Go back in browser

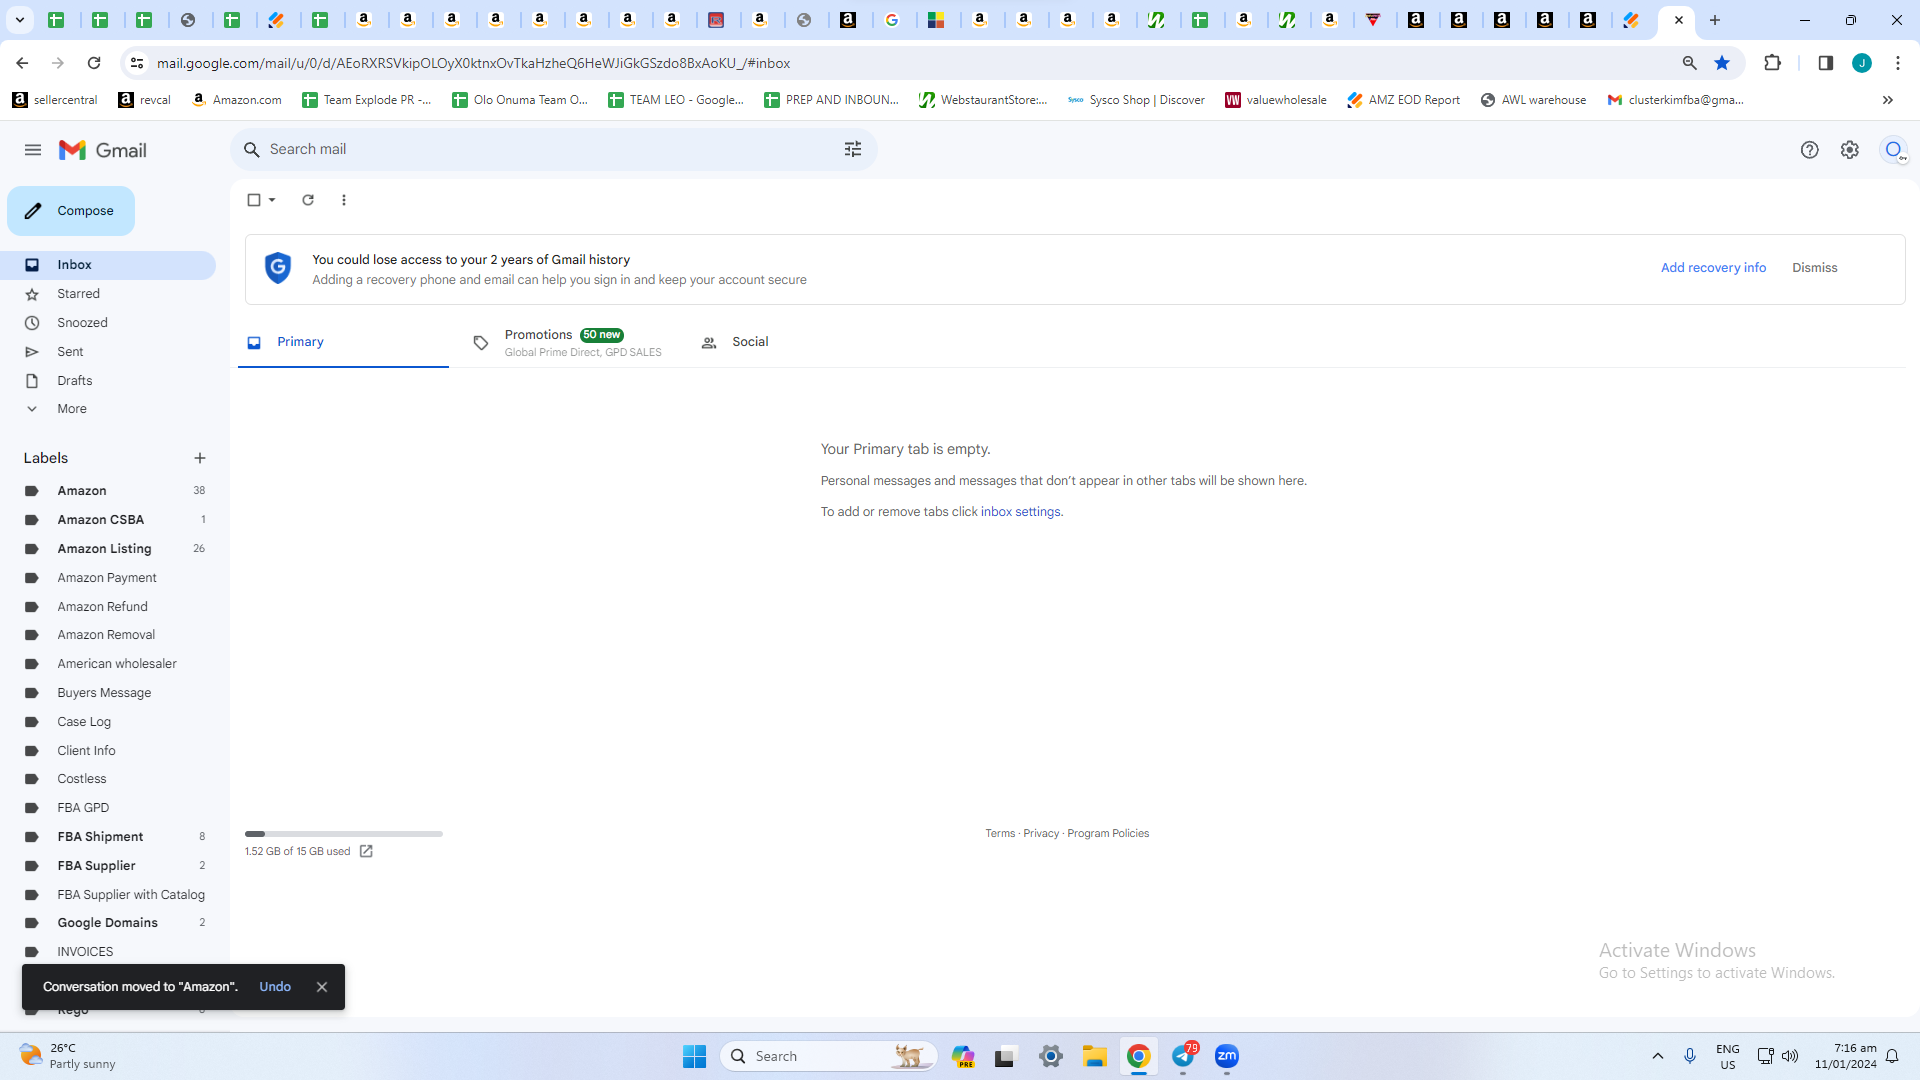pyautogui.click(x=22, y=63)
